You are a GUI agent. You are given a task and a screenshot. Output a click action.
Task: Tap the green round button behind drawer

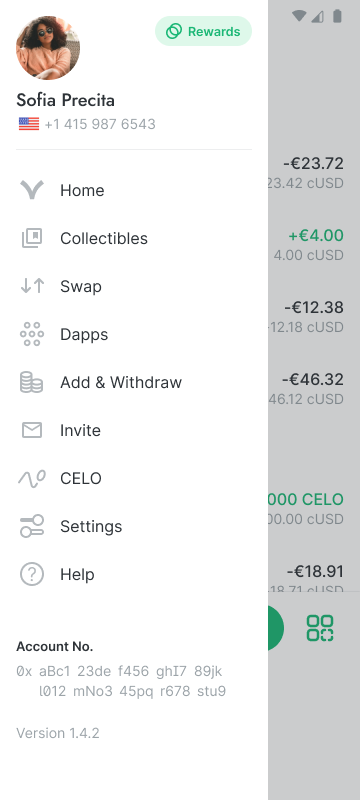coord(276,628)
